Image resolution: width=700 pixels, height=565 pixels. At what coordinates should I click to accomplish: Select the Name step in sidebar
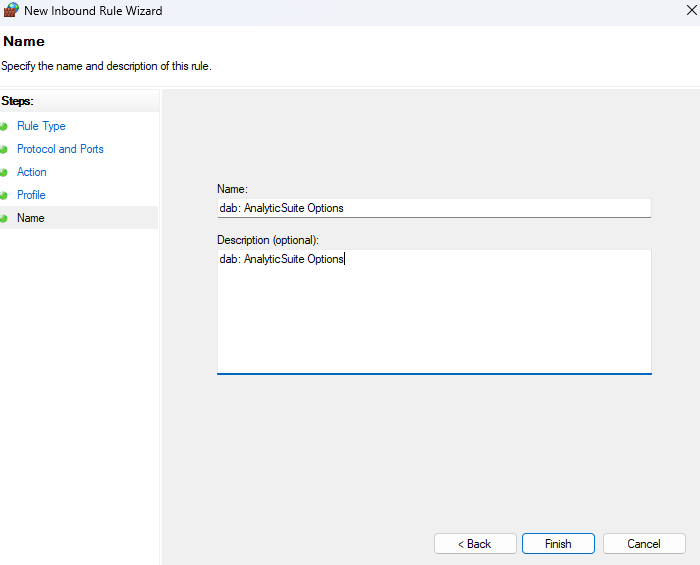point(31,218)
